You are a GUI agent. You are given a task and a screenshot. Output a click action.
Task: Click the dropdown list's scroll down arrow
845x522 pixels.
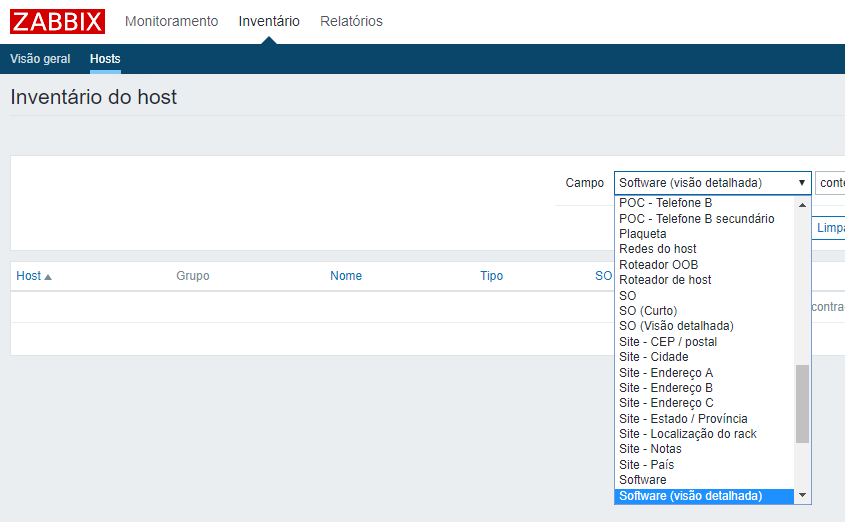click(x=802, y=496)
